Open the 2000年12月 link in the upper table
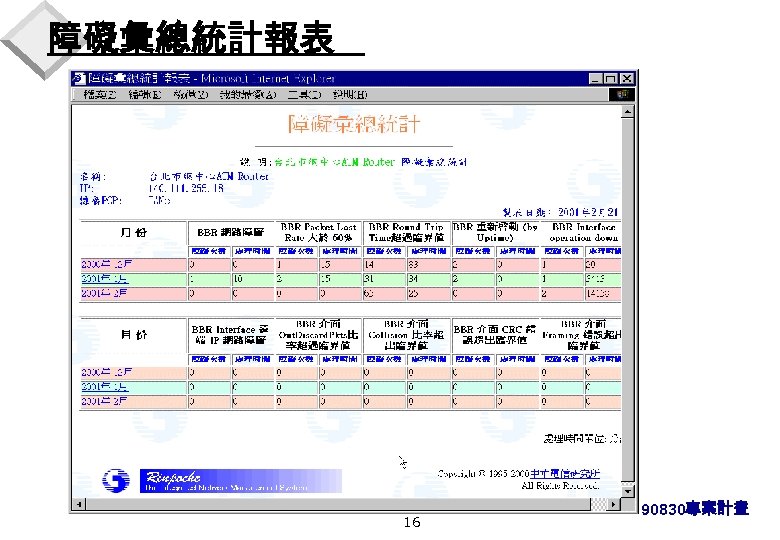Image resolution: width=780 pixels, height=540 pixels. click(x=106, y=264)
